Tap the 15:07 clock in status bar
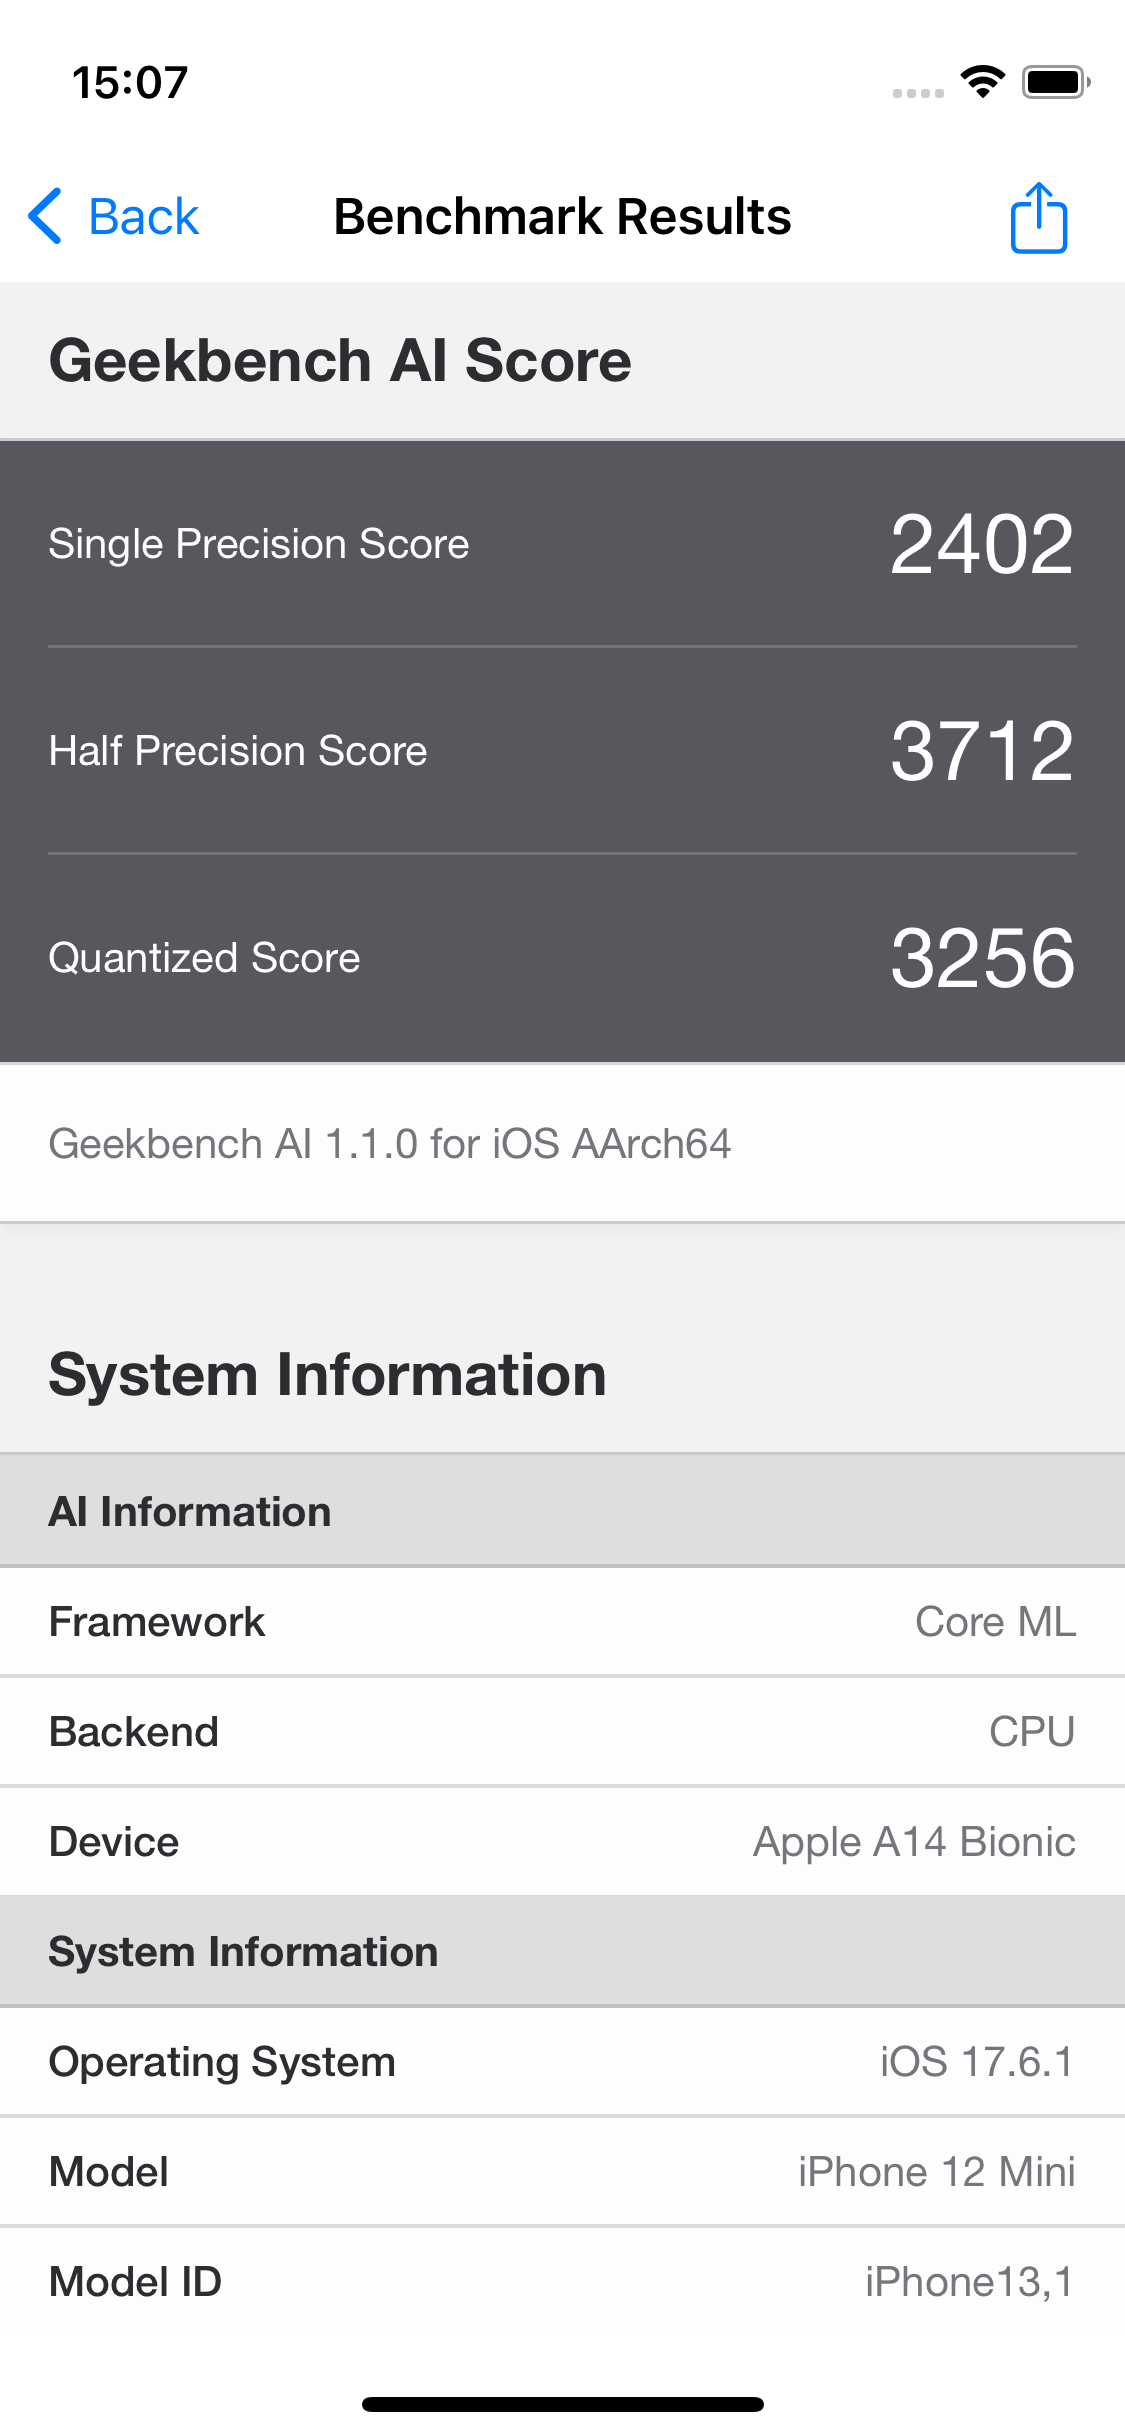The height and width of the screenshot is (2436, 1125). click(130, 82)
